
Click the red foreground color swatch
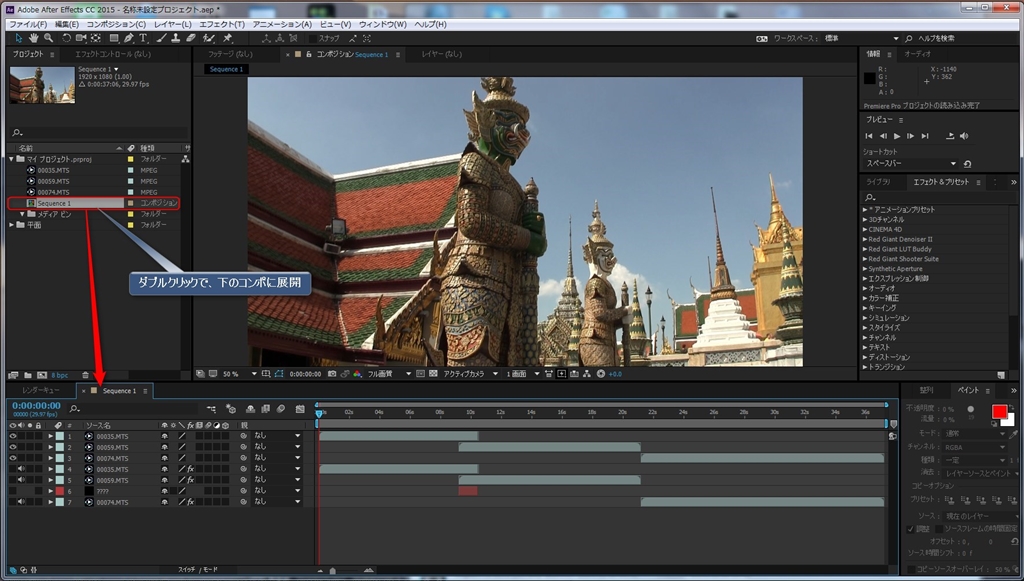999,411
